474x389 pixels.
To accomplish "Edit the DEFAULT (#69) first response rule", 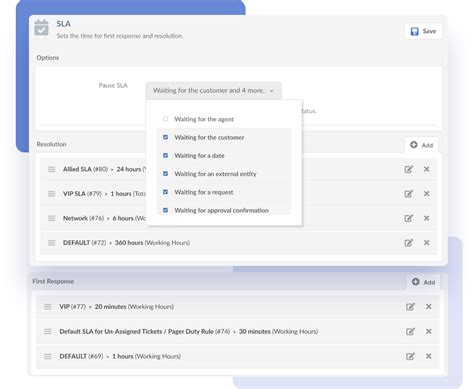I will pos(410,356).
